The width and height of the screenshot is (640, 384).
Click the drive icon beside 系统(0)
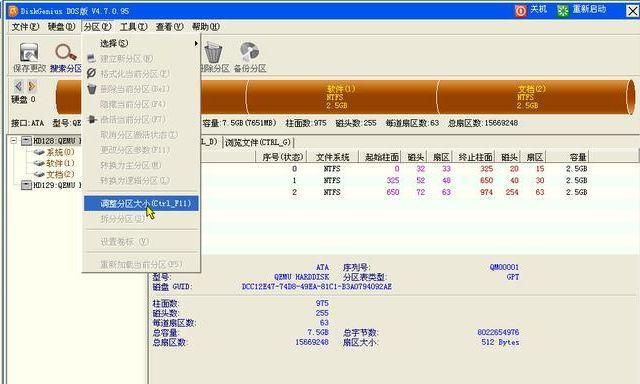[39, 152]
